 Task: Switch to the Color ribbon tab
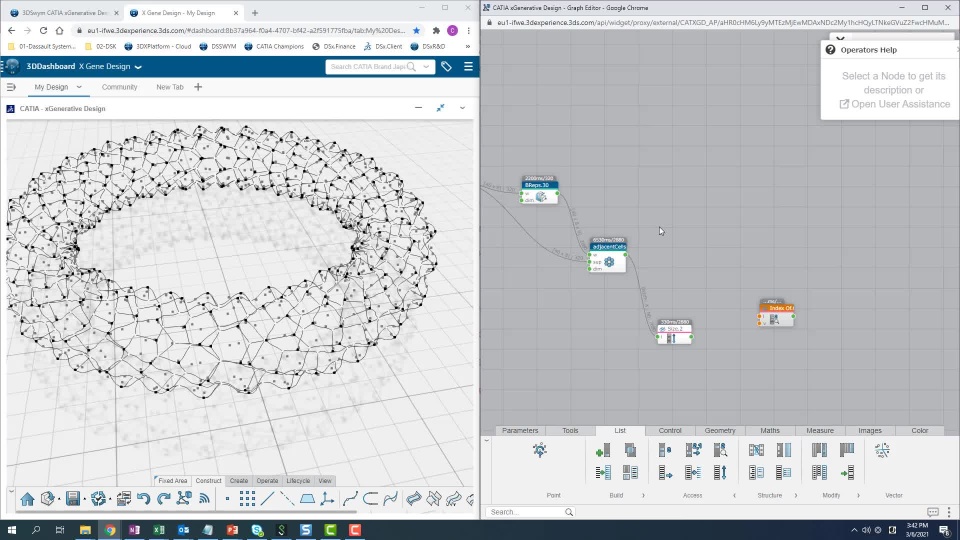[x=920, y=430]
